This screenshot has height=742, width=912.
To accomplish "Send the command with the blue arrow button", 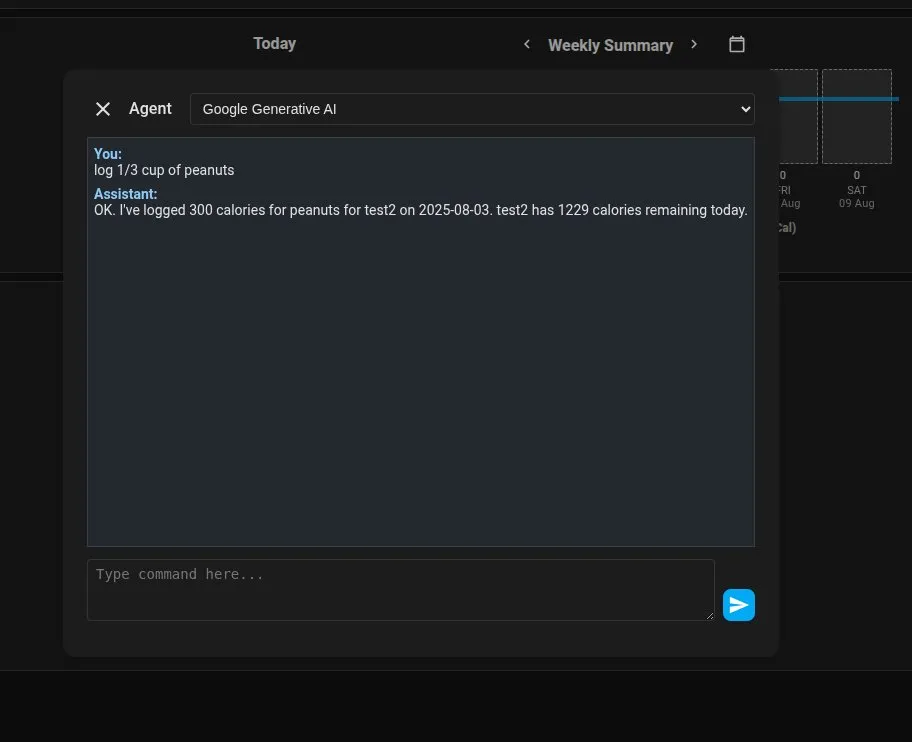I will pos(739,605).
